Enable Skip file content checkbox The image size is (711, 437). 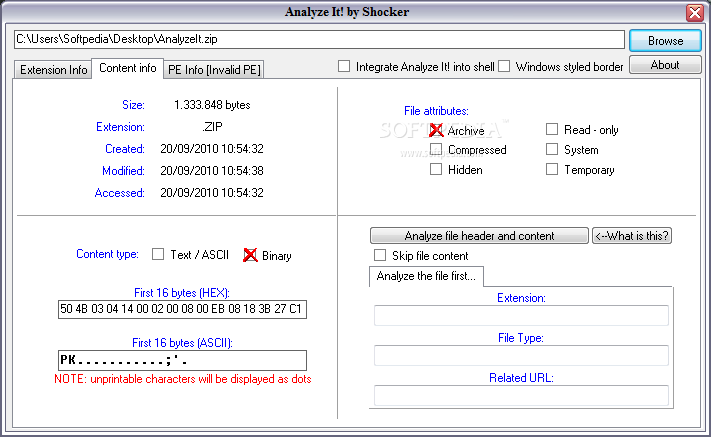coord(380,255)
